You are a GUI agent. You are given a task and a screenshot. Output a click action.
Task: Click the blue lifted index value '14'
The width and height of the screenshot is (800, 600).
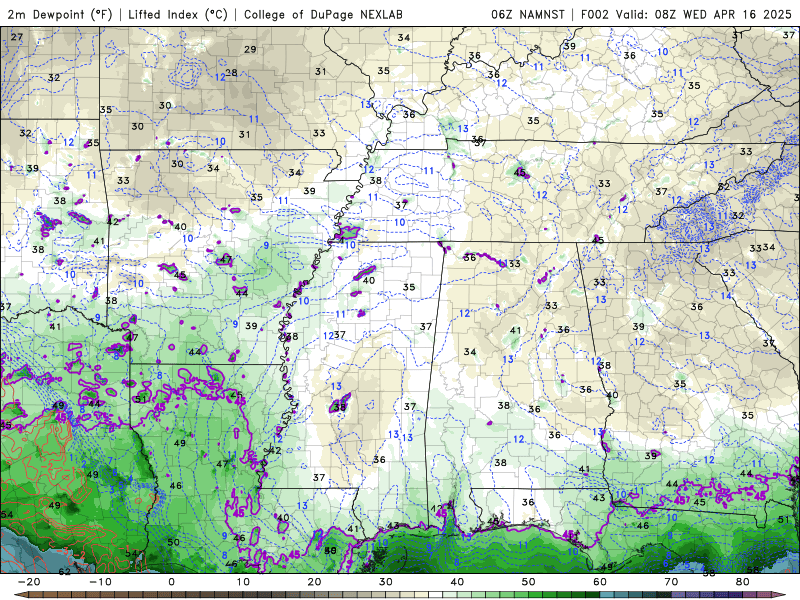pos(726,296)
